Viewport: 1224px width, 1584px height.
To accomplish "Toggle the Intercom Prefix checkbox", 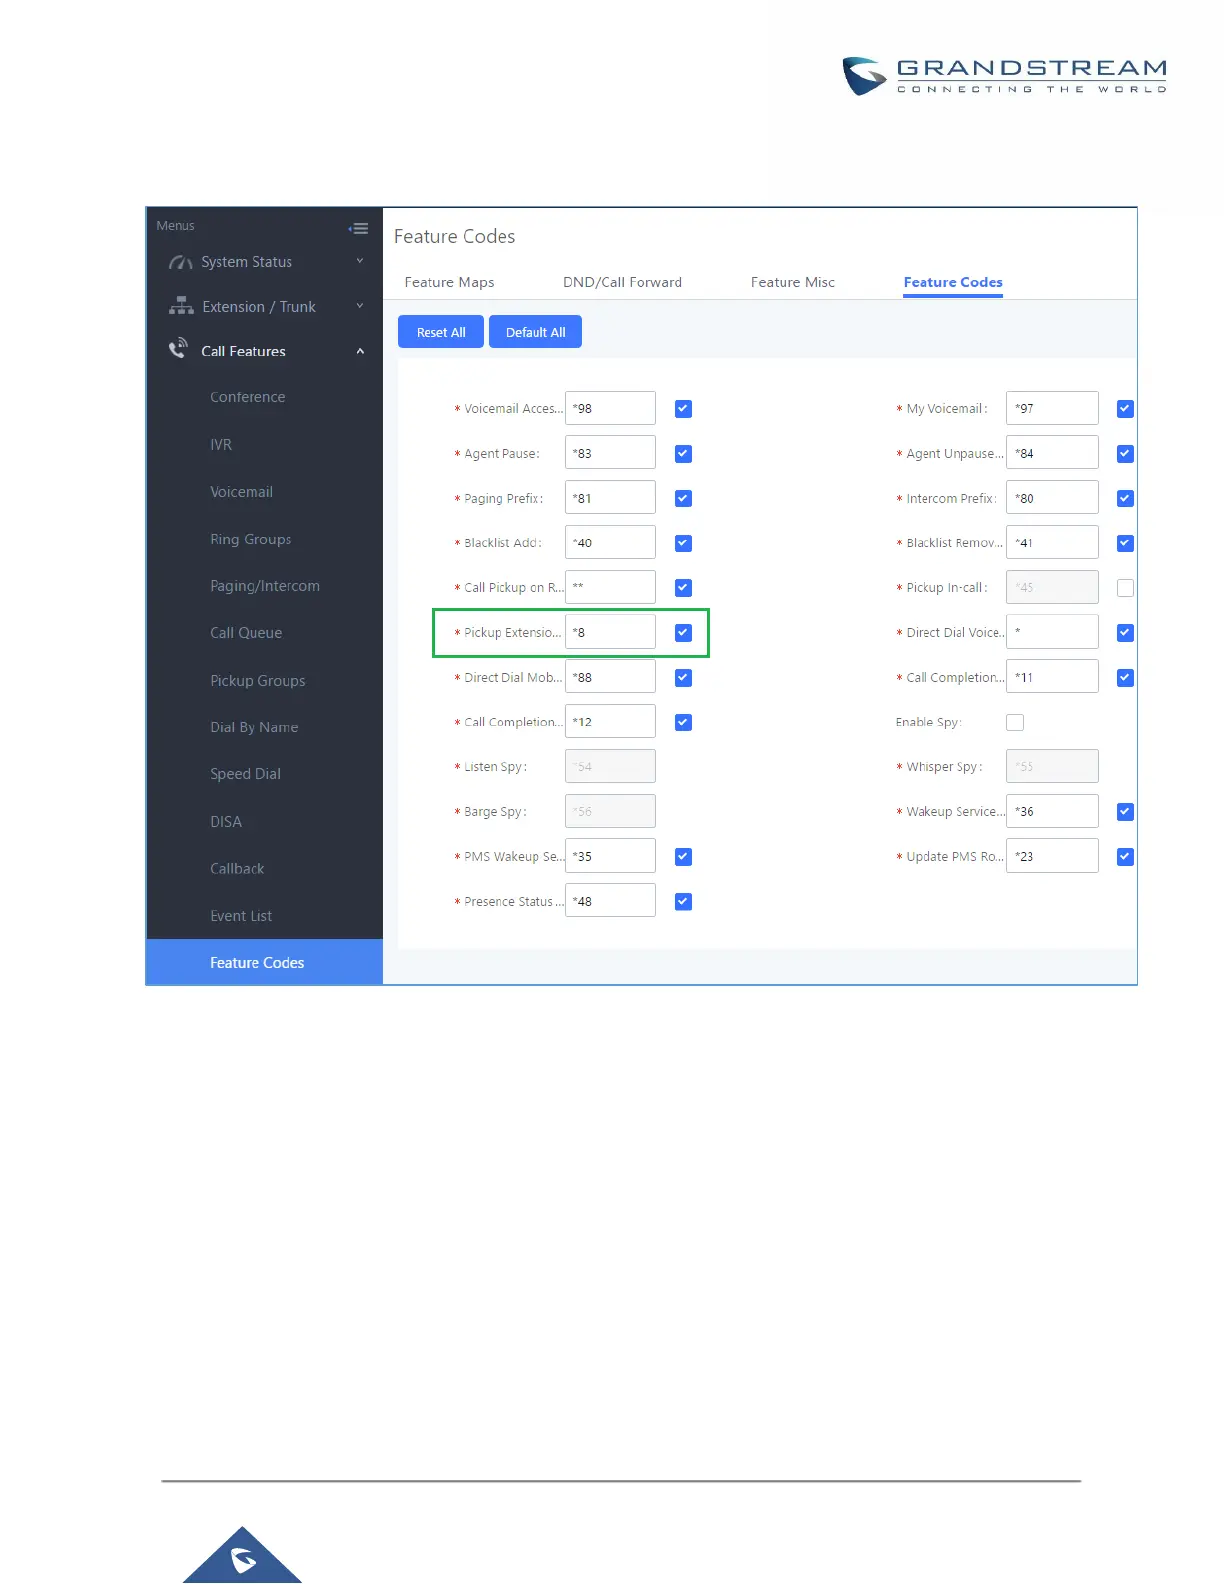I will (x=1125, y=498).
